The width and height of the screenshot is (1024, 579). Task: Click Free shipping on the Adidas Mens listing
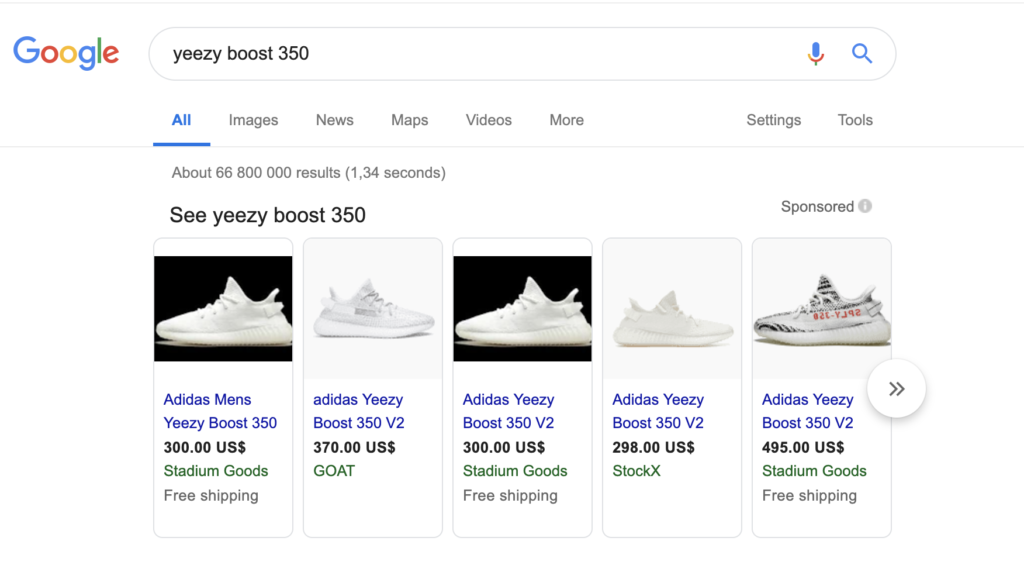click(x=211, y=496)
